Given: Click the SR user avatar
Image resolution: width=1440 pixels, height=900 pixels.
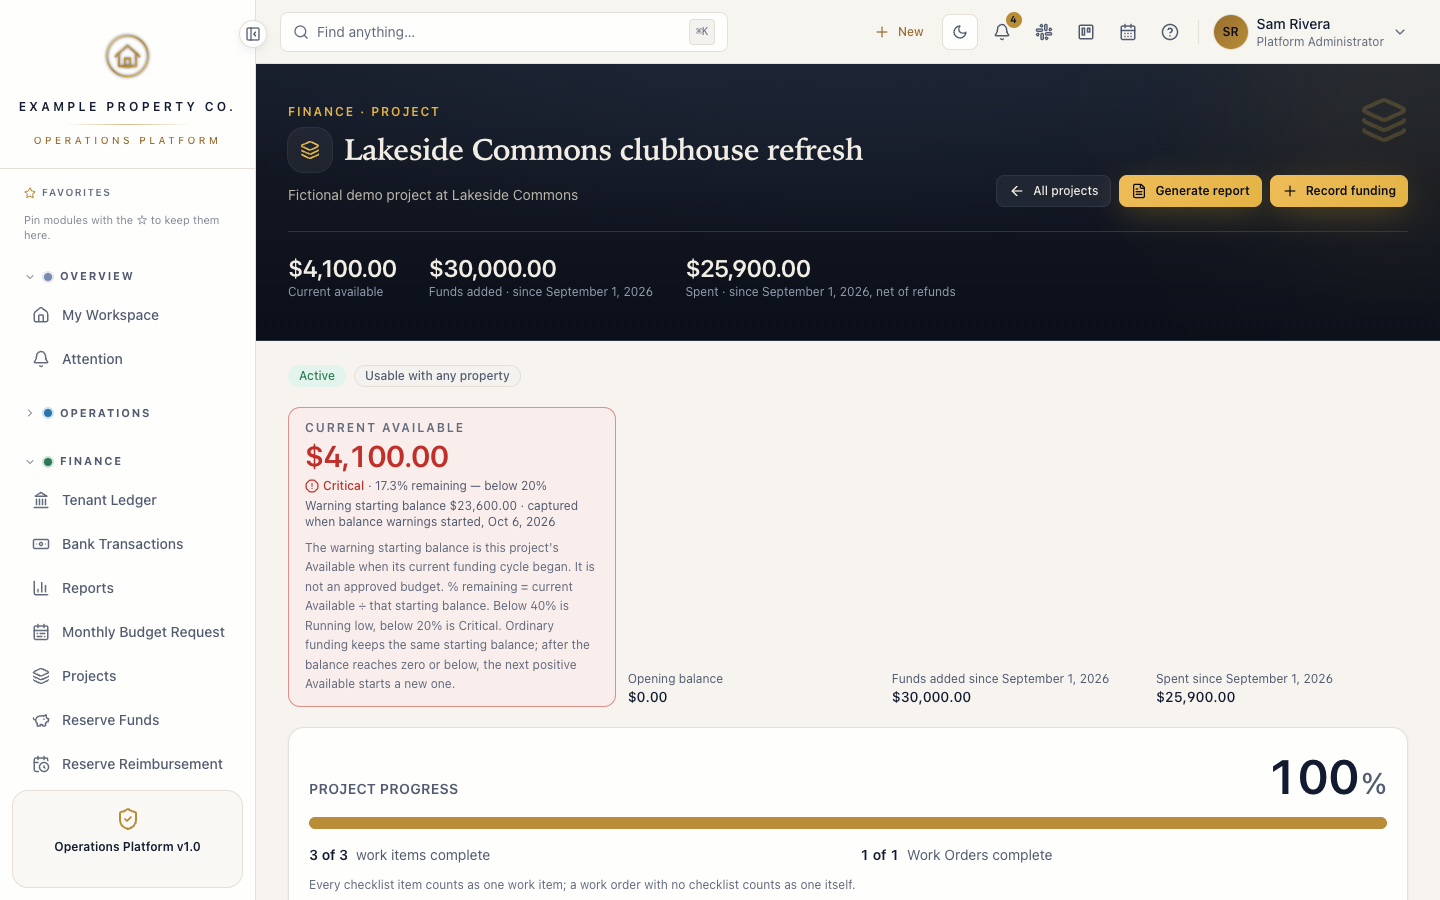Looking at the screenshot, I should click(x=1231, y=32).
